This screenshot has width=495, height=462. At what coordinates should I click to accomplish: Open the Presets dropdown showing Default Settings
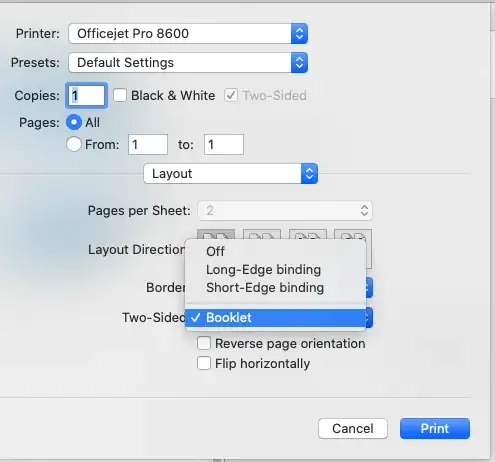click(x=188, y=63)
